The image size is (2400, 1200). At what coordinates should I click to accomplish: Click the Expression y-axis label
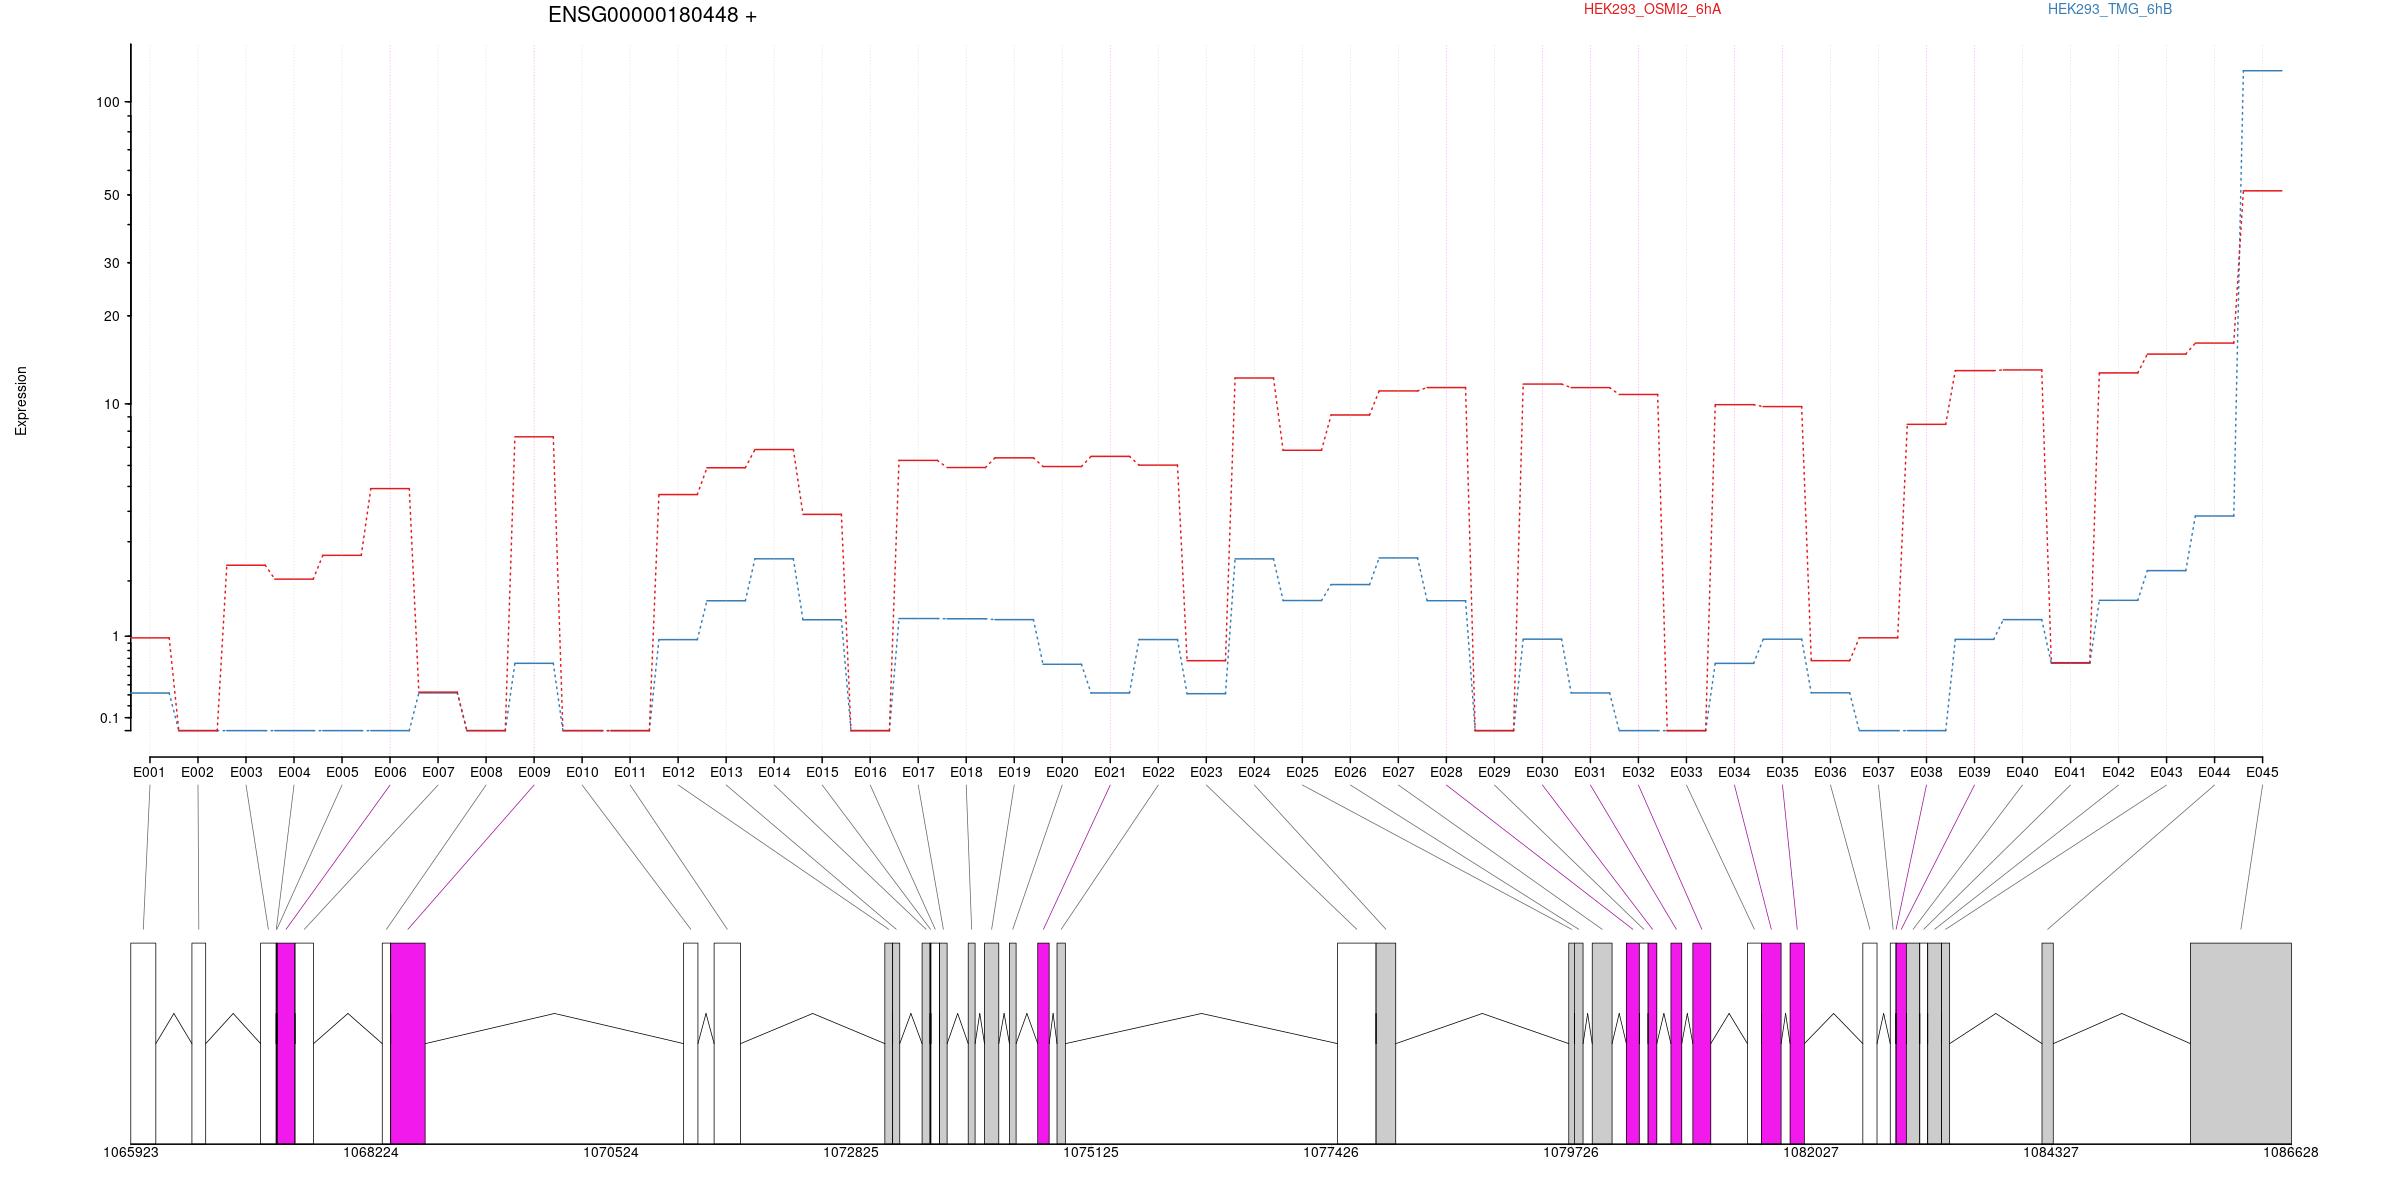[x=21, y=401]
